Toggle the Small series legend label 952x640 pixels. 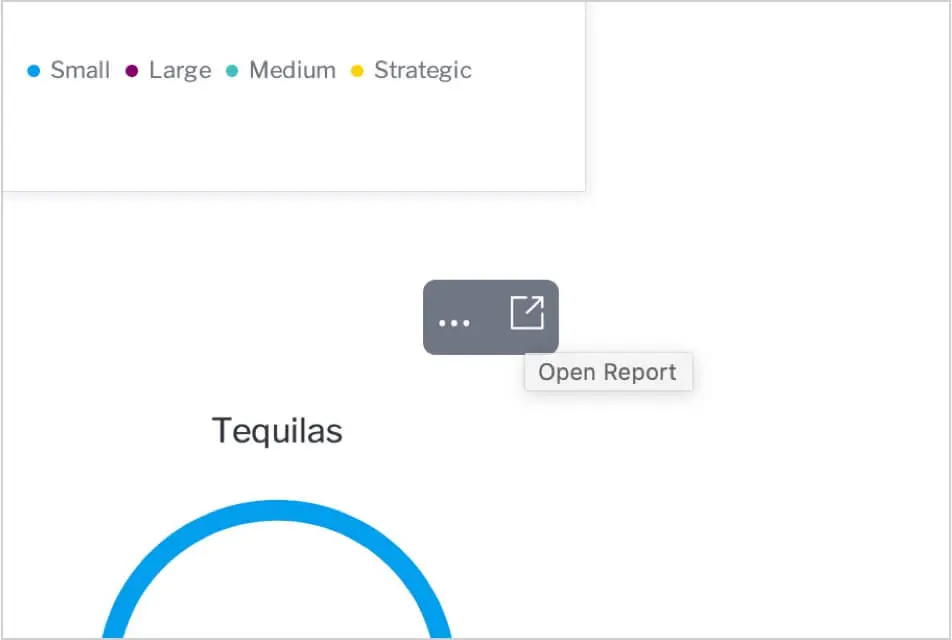point(80,71)
